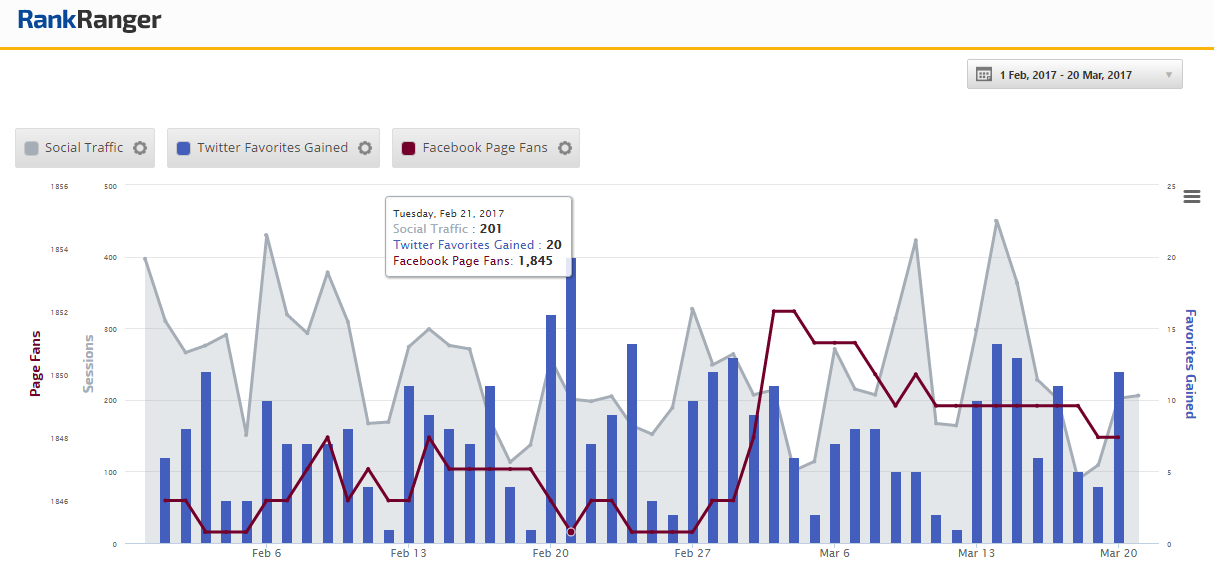1214x578 pixels.
Task: Click the RankRanger logo
Action: (x=89, y=20)
